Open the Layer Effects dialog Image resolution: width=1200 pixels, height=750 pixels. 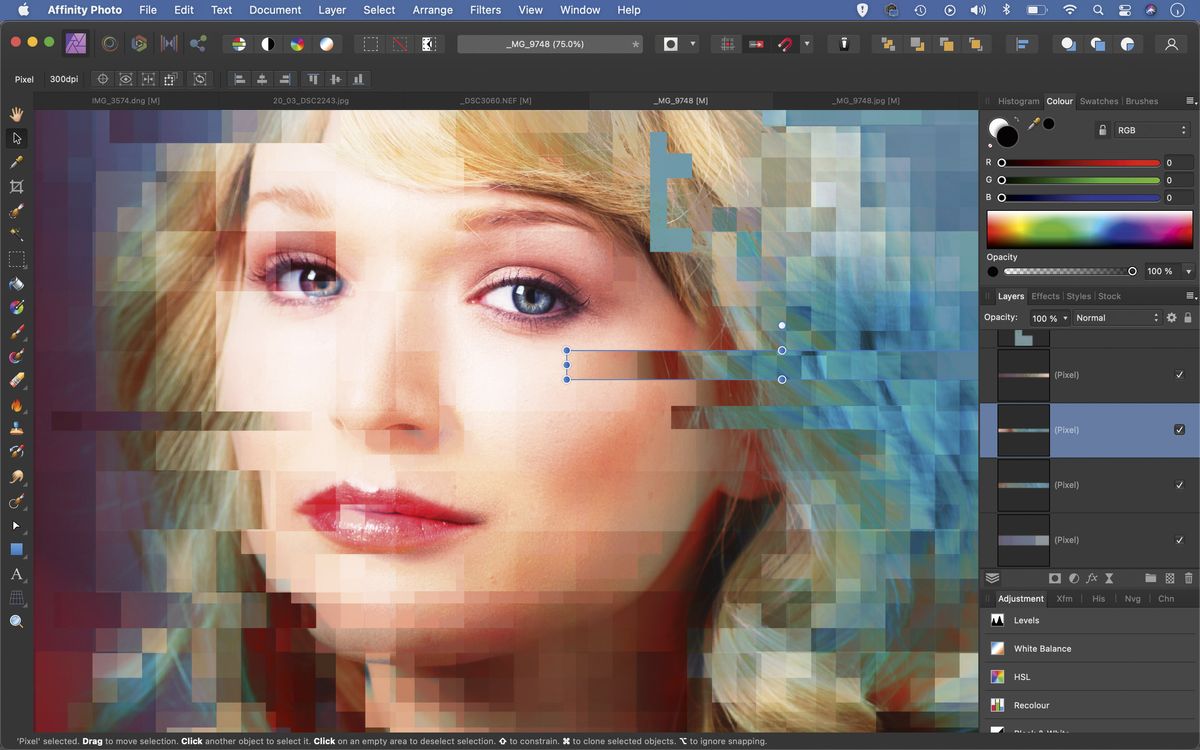click(1091, 578)
